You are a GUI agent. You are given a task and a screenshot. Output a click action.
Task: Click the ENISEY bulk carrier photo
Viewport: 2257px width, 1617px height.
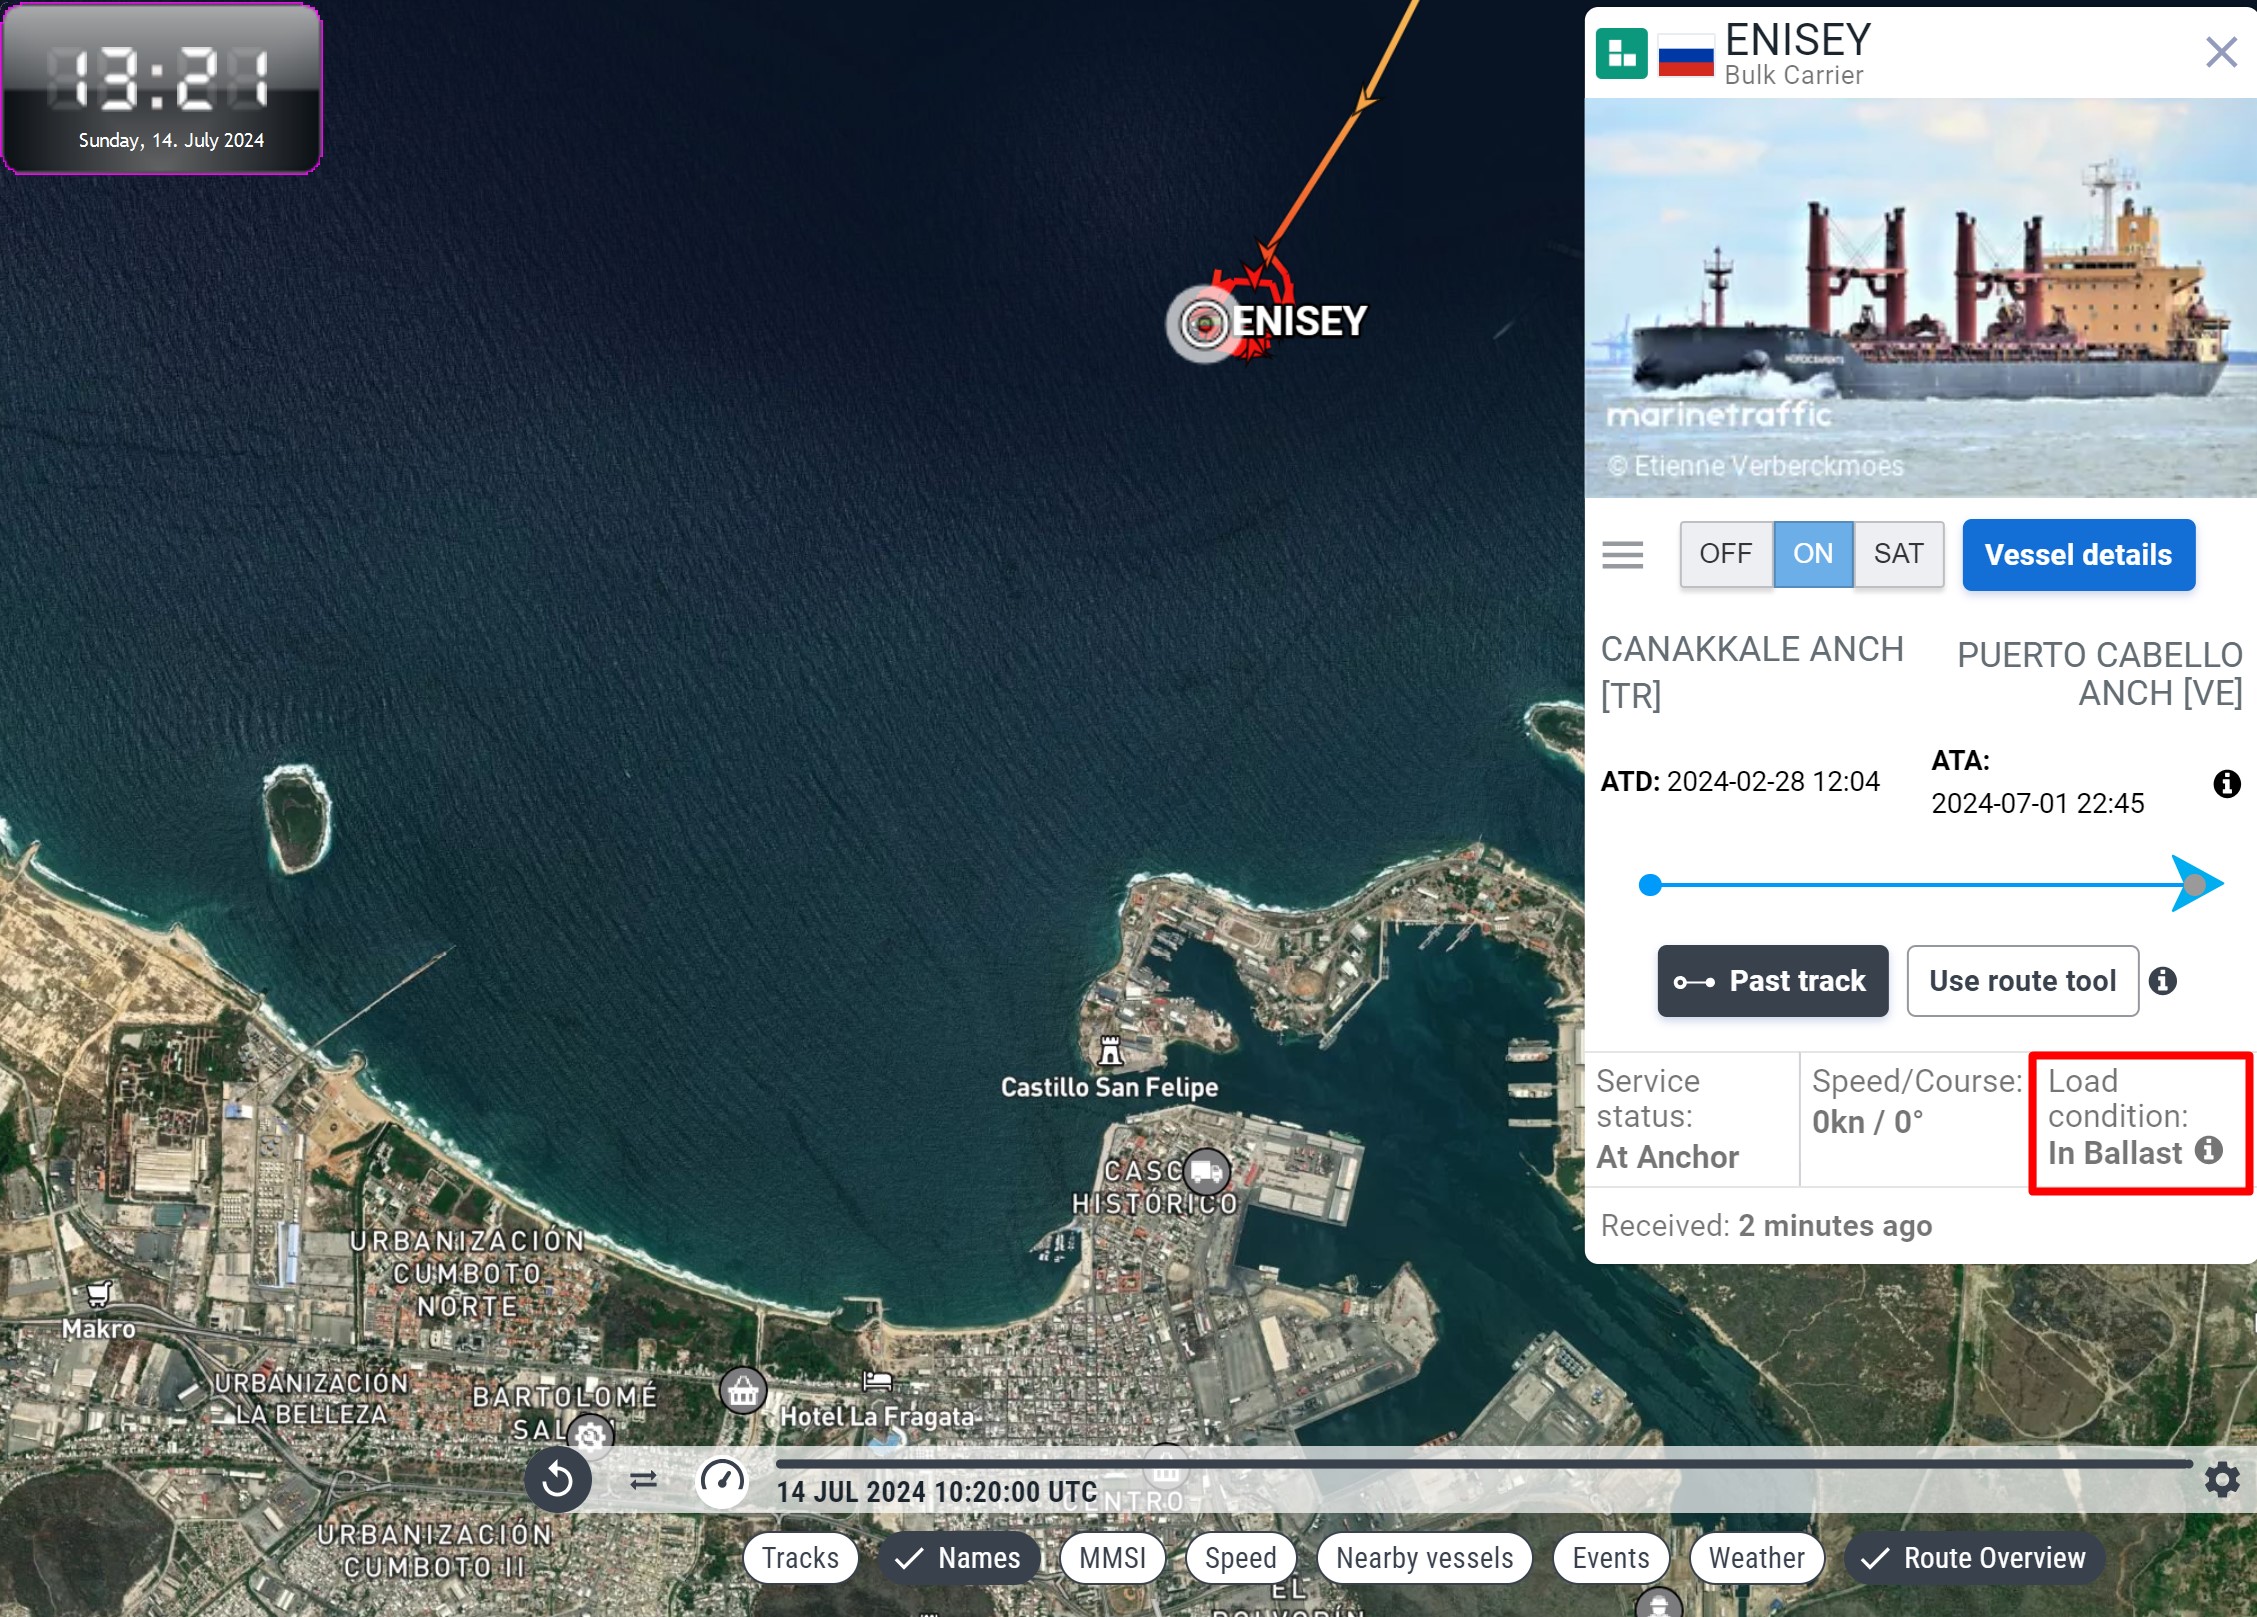[1920, 298]
